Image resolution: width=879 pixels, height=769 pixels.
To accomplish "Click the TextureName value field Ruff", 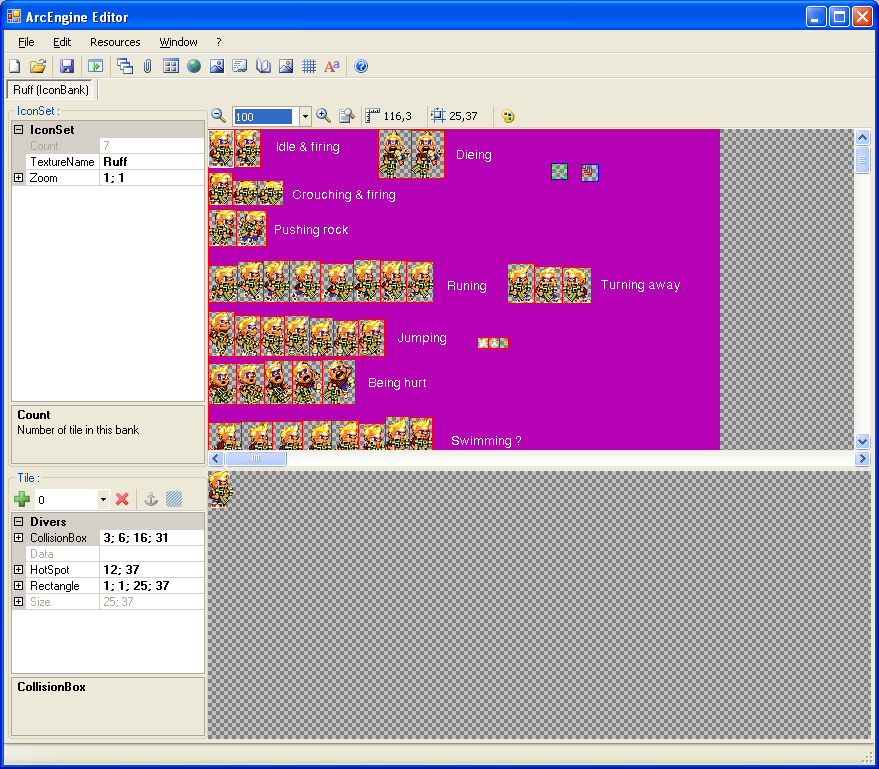I will click(x=152, y=162).
